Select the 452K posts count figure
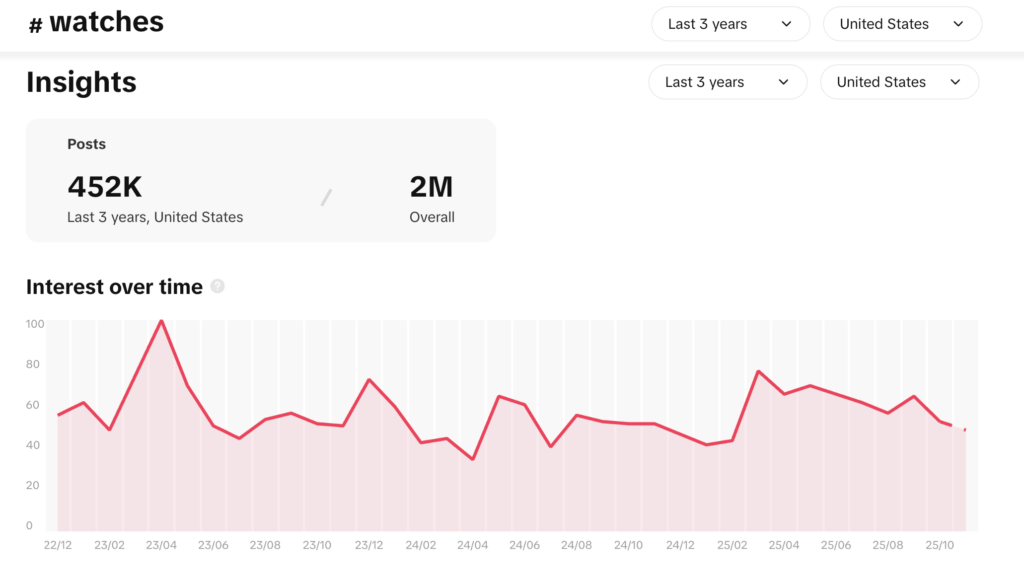Image resolution: width=1024 pixels, height=574 pixels. pyautogui.click(x=105, y=187)
